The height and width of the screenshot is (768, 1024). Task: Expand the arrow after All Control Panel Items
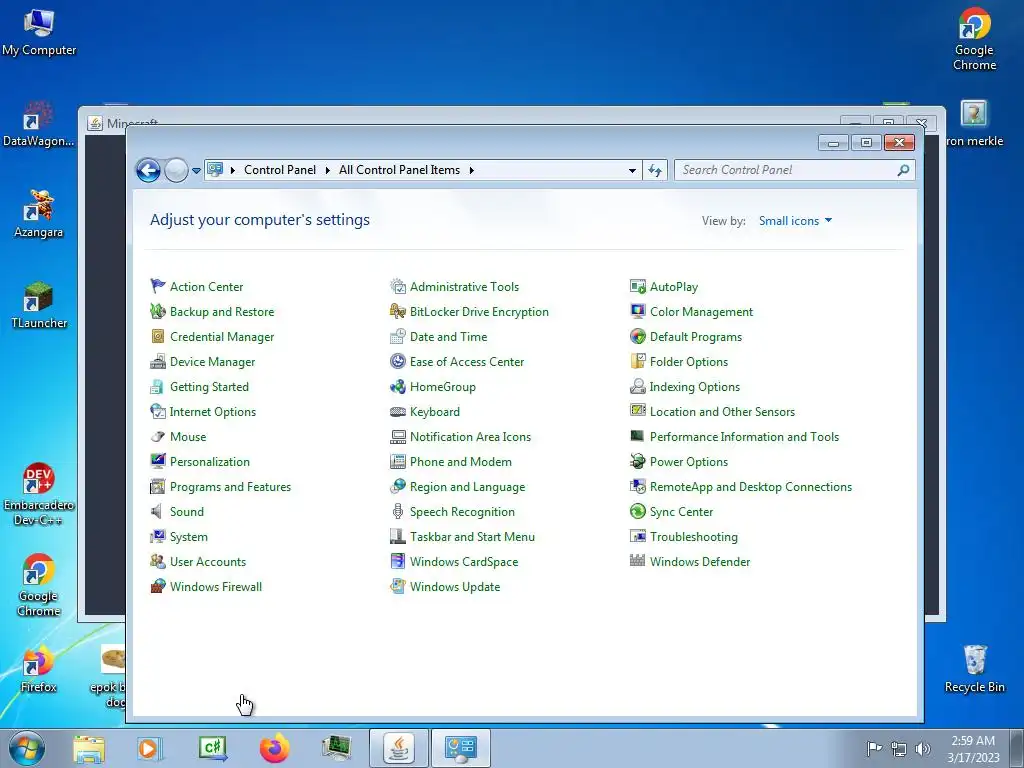tap(472, 170)
